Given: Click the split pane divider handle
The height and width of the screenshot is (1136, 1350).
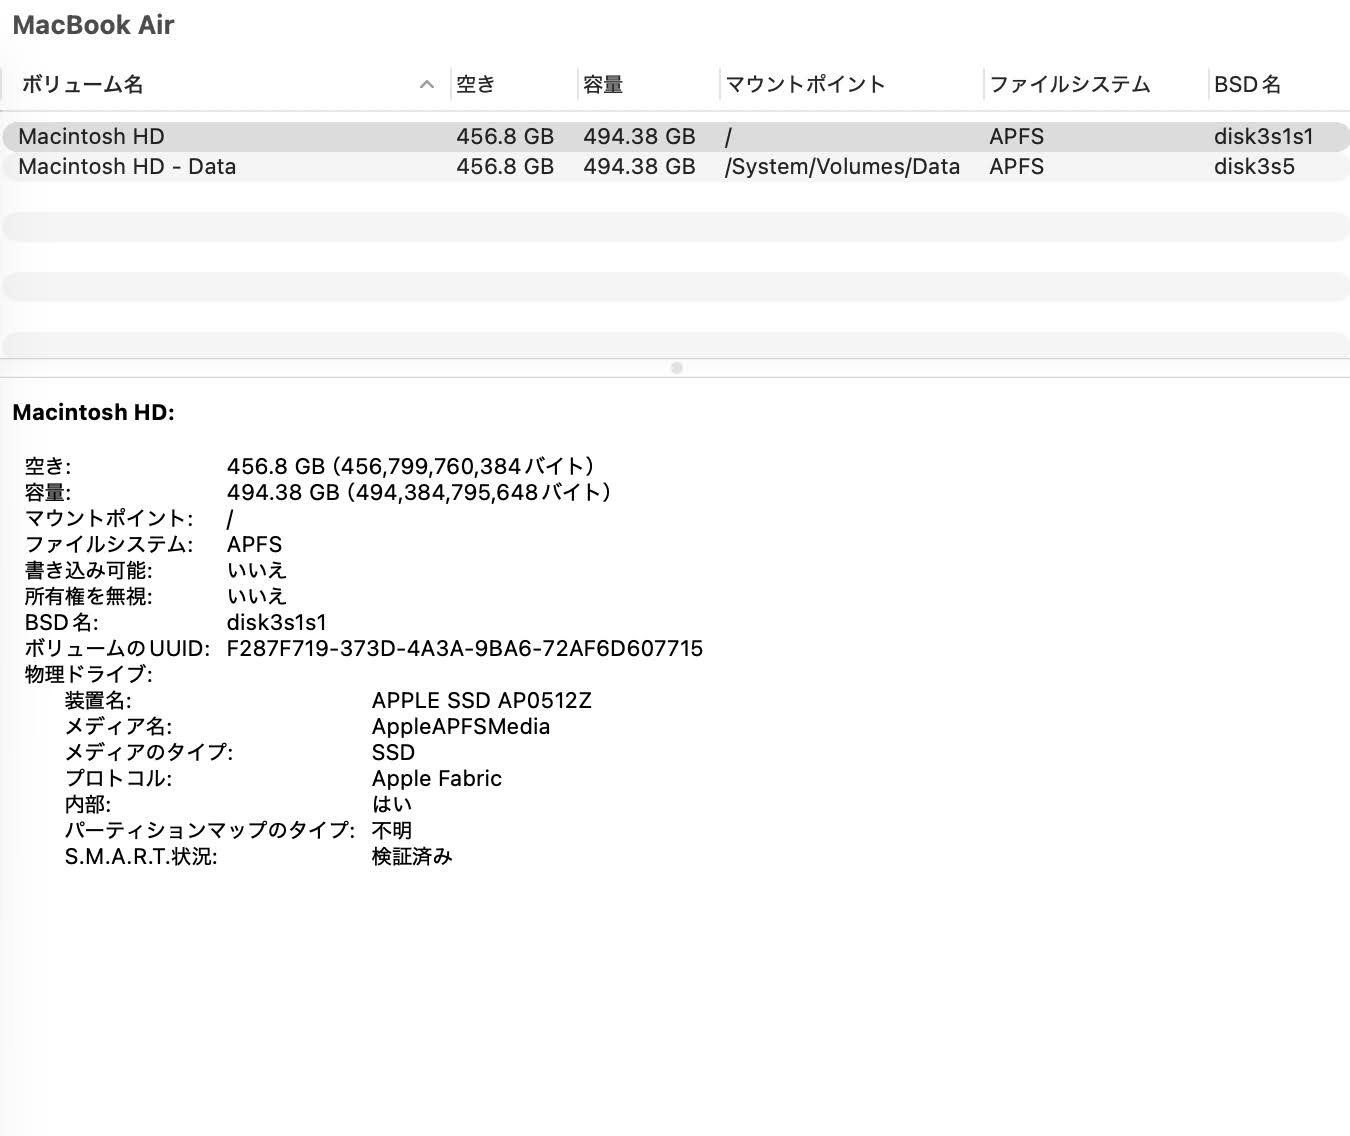Looking at the screenshot, I should [677, 368].
